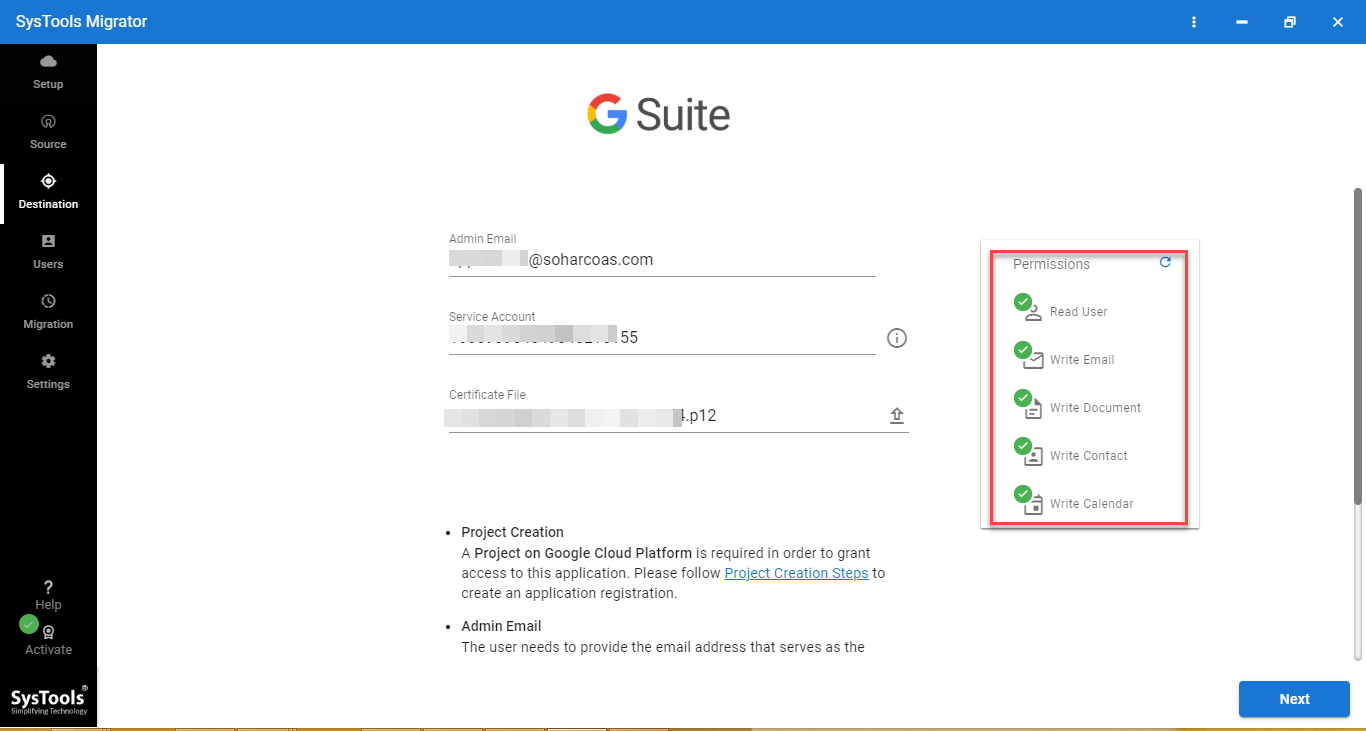Open Settings in the sidebar
The width and height of the screenshot is (1366, 731).
point(48,372)
